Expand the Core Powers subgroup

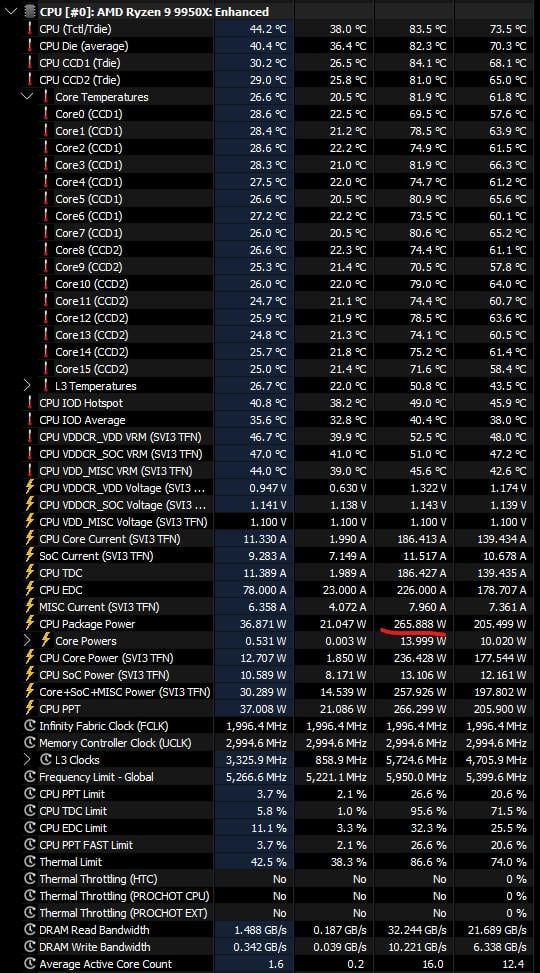(27, 641)
